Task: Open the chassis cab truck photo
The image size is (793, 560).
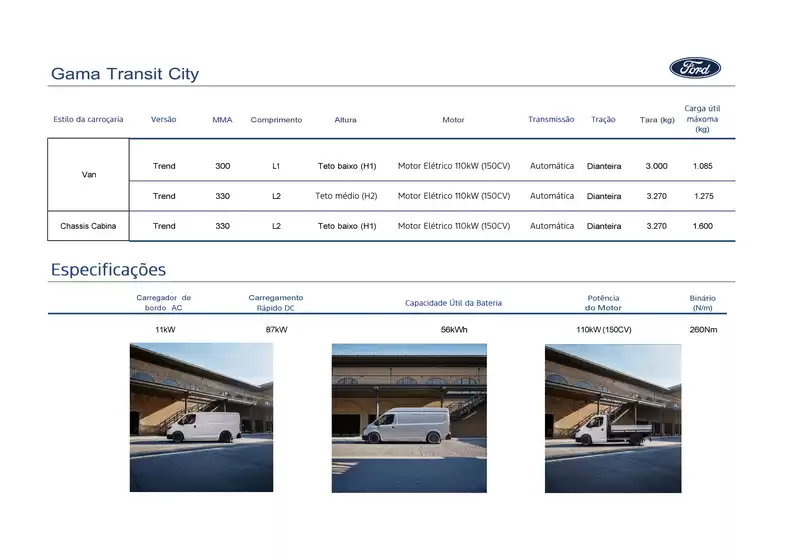Action: click(613, 418)
